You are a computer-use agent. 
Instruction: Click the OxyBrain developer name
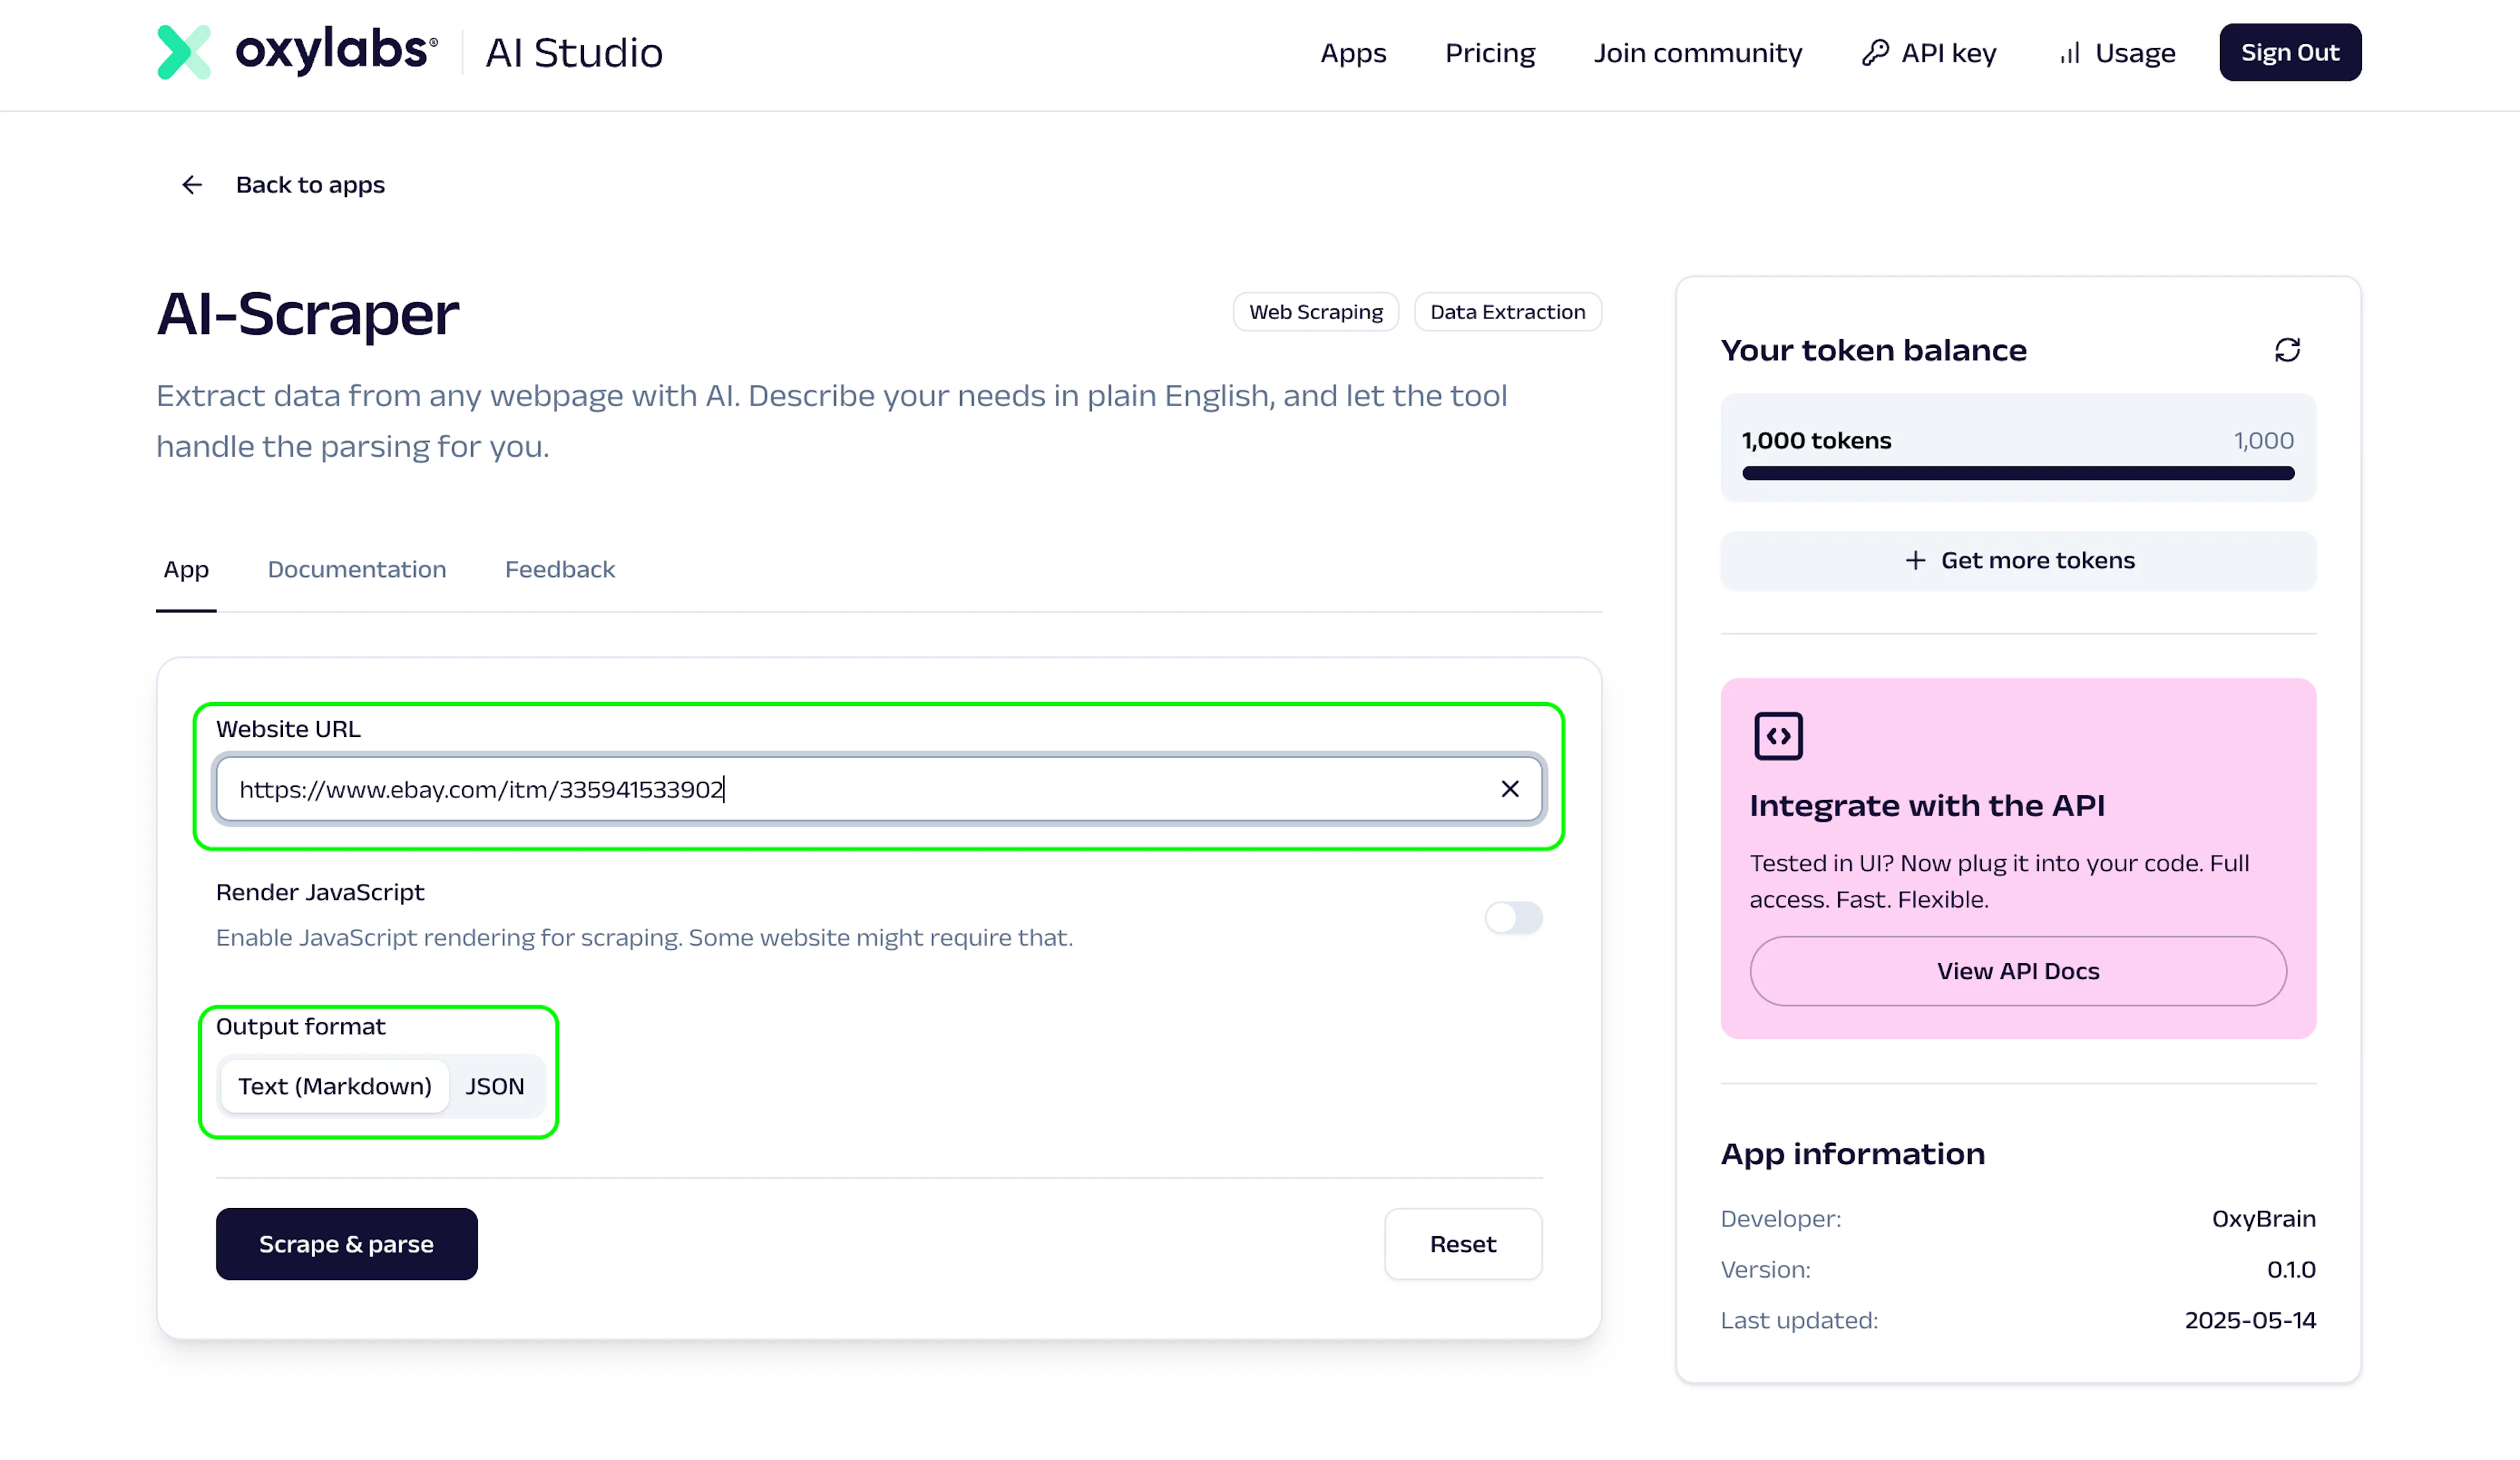coord(2264,1219)
